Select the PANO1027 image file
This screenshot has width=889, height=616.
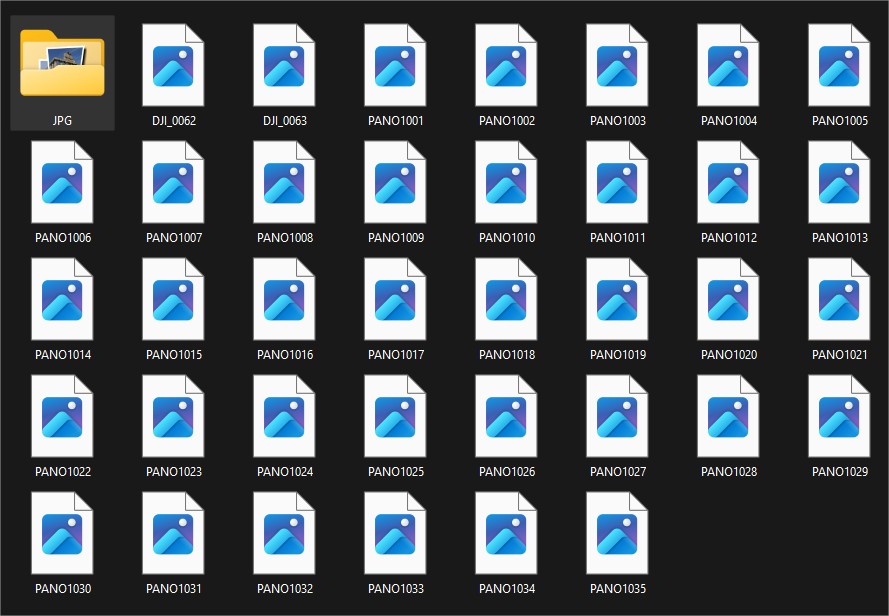coord(617,416)
